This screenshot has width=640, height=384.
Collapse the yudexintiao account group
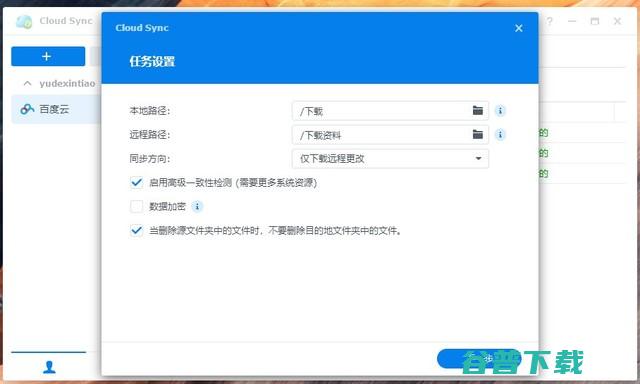coord(27,84)
